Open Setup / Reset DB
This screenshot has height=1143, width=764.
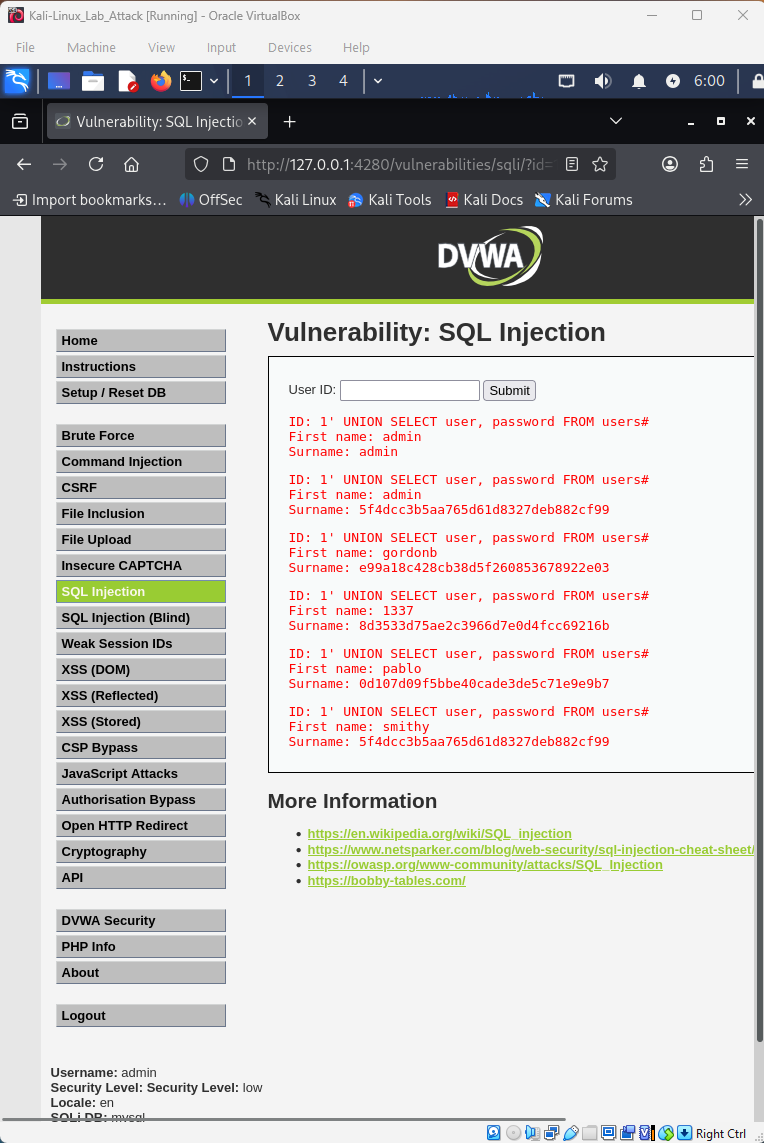pyautogui.click(x=141, y=392)
